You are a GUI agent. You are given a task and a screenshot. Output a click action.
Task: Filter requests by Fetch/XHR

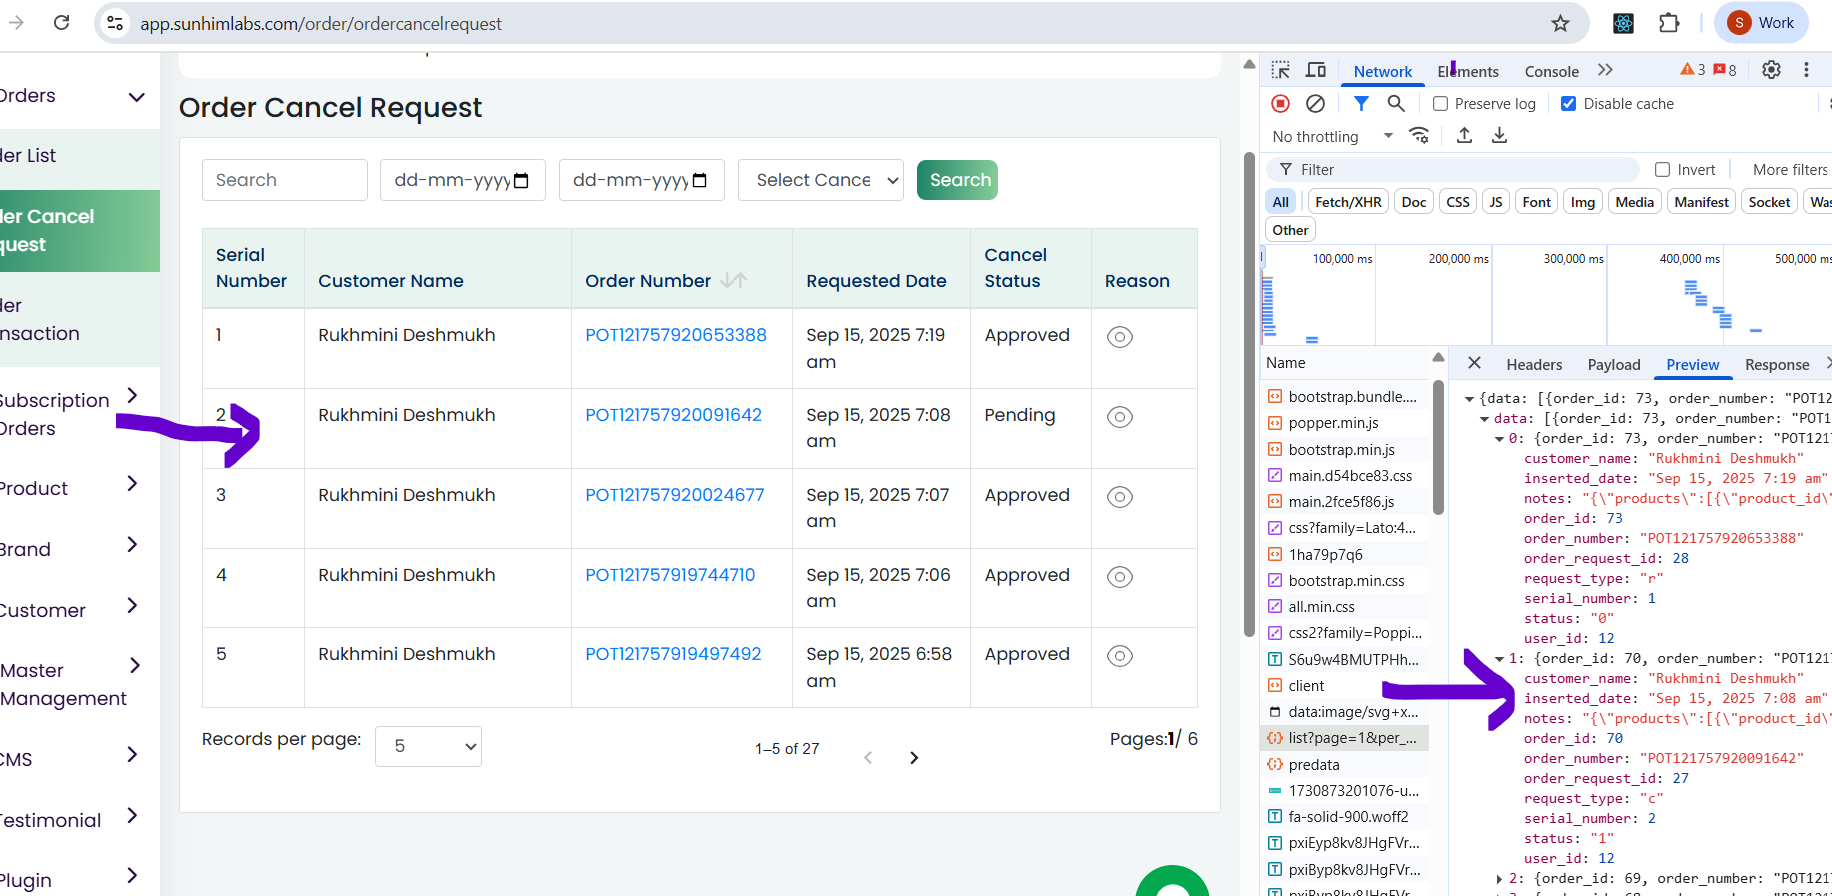click(1348, 202)
